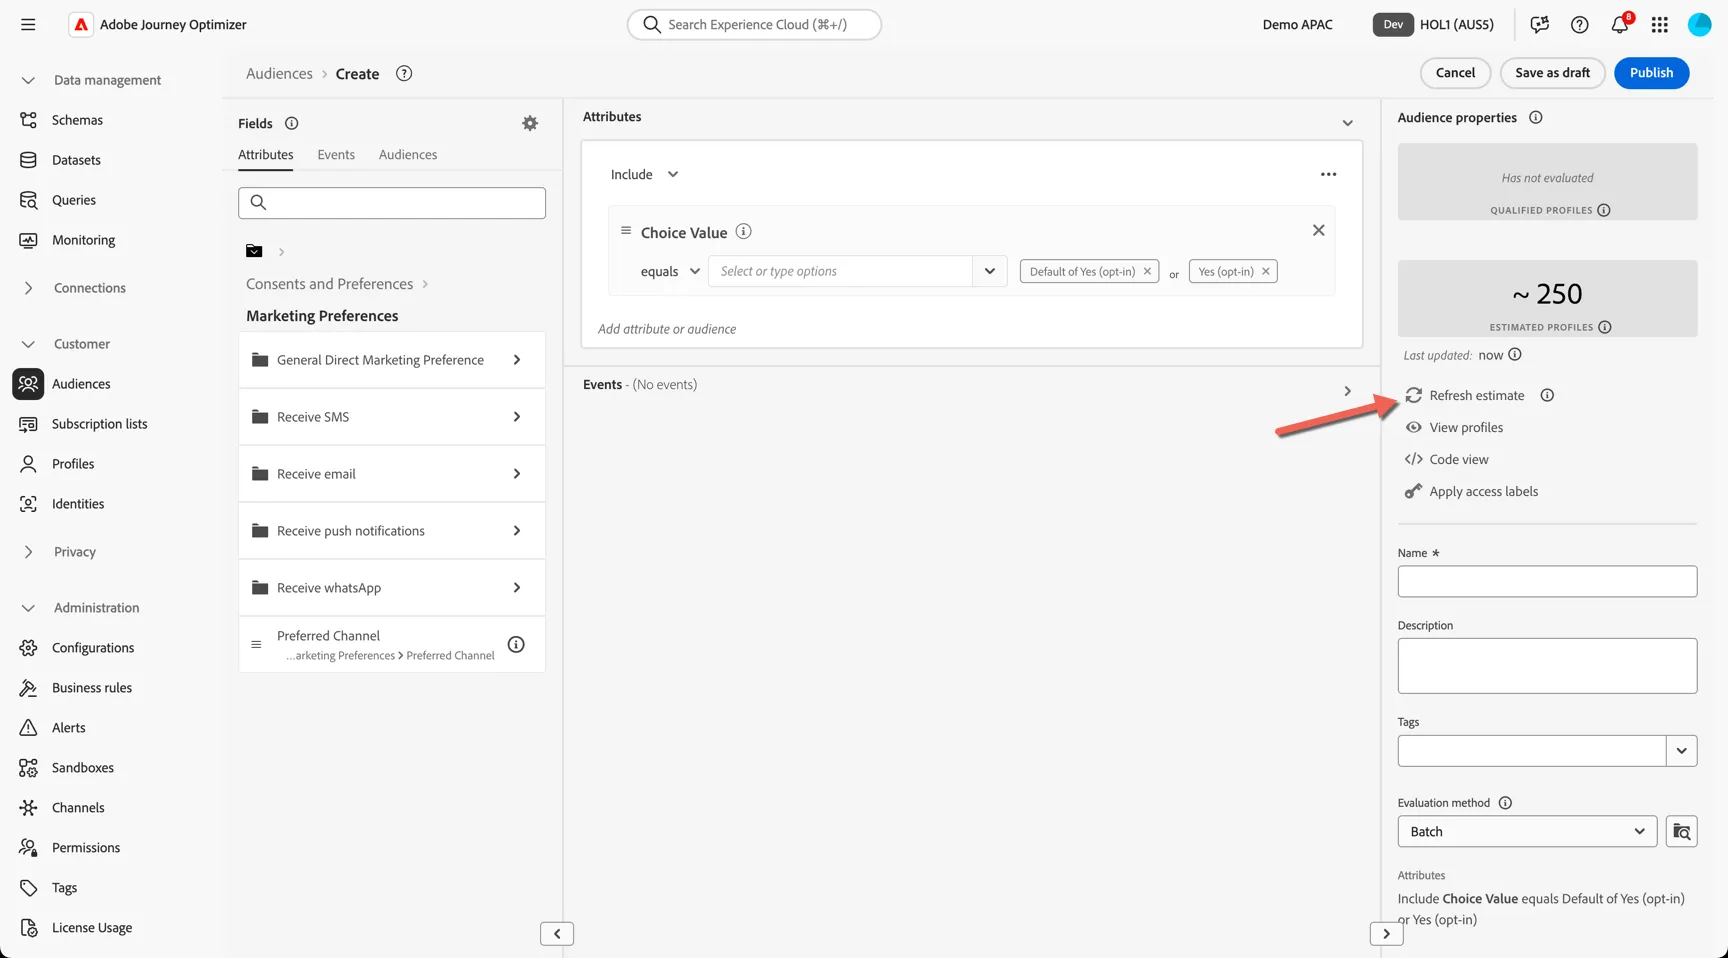Screen dimensions: 1728x958
Task: Open the hamburger navigation menu
Action: coord(28,25)
